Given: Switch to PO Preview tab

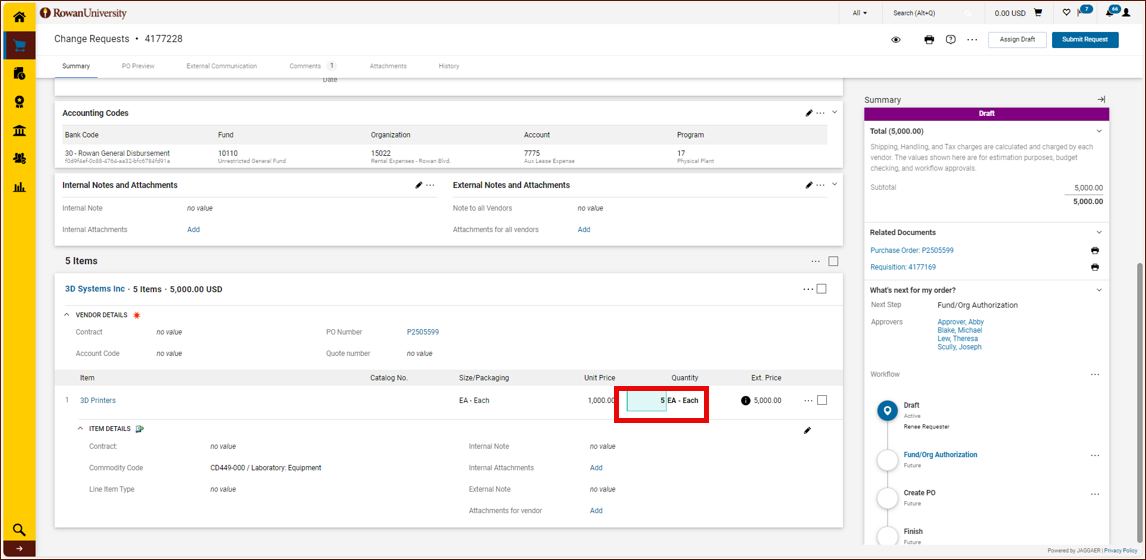Looking at the screenshot, I should [138, 66].
